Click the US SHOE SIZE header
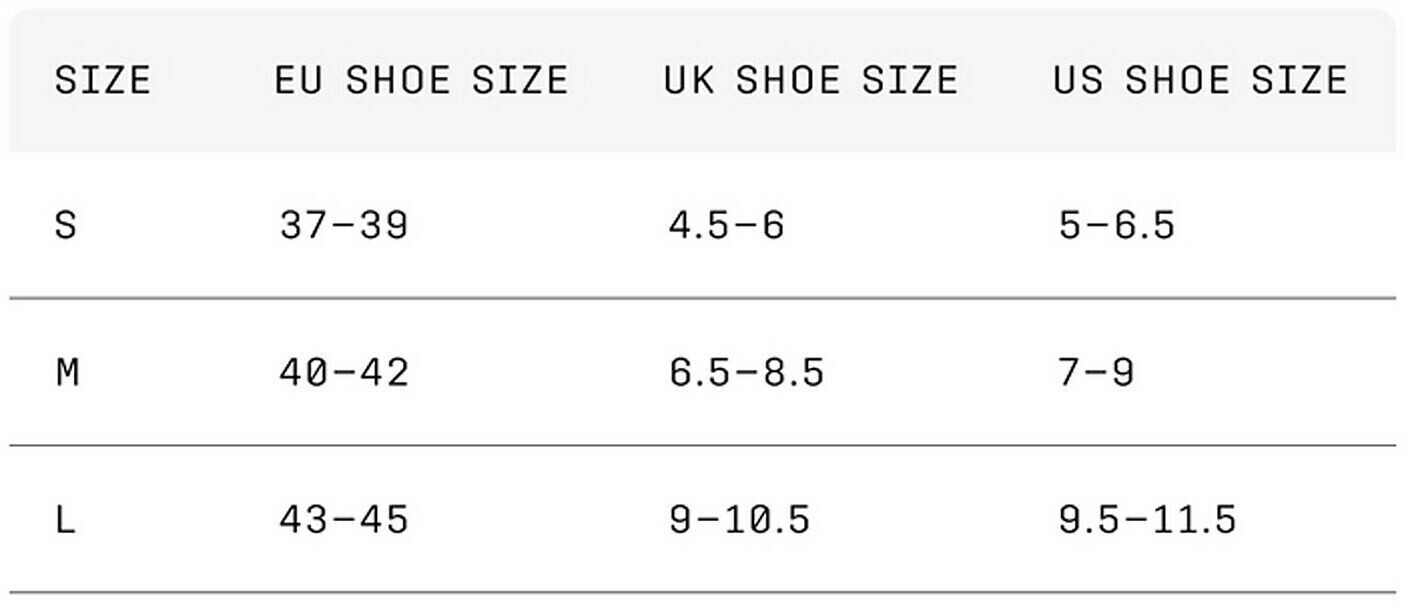The image size is (1408, 608). click(1200, 80)
